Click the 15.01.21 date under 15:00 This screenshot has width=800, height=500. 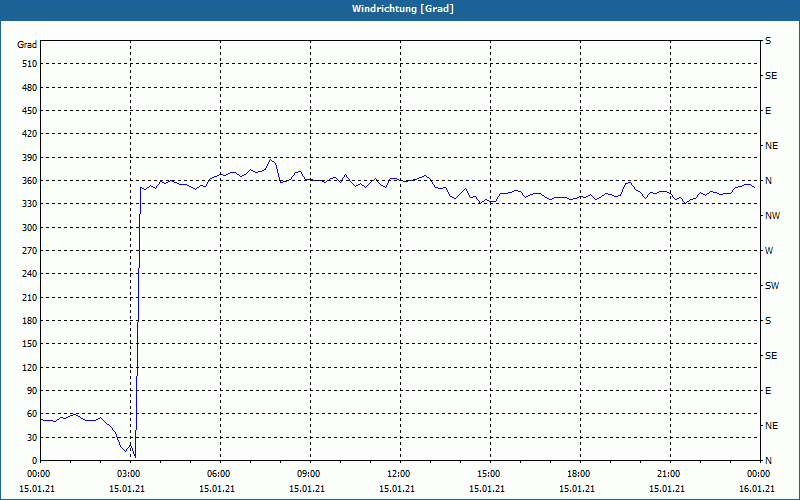click(x=487, y=489)
